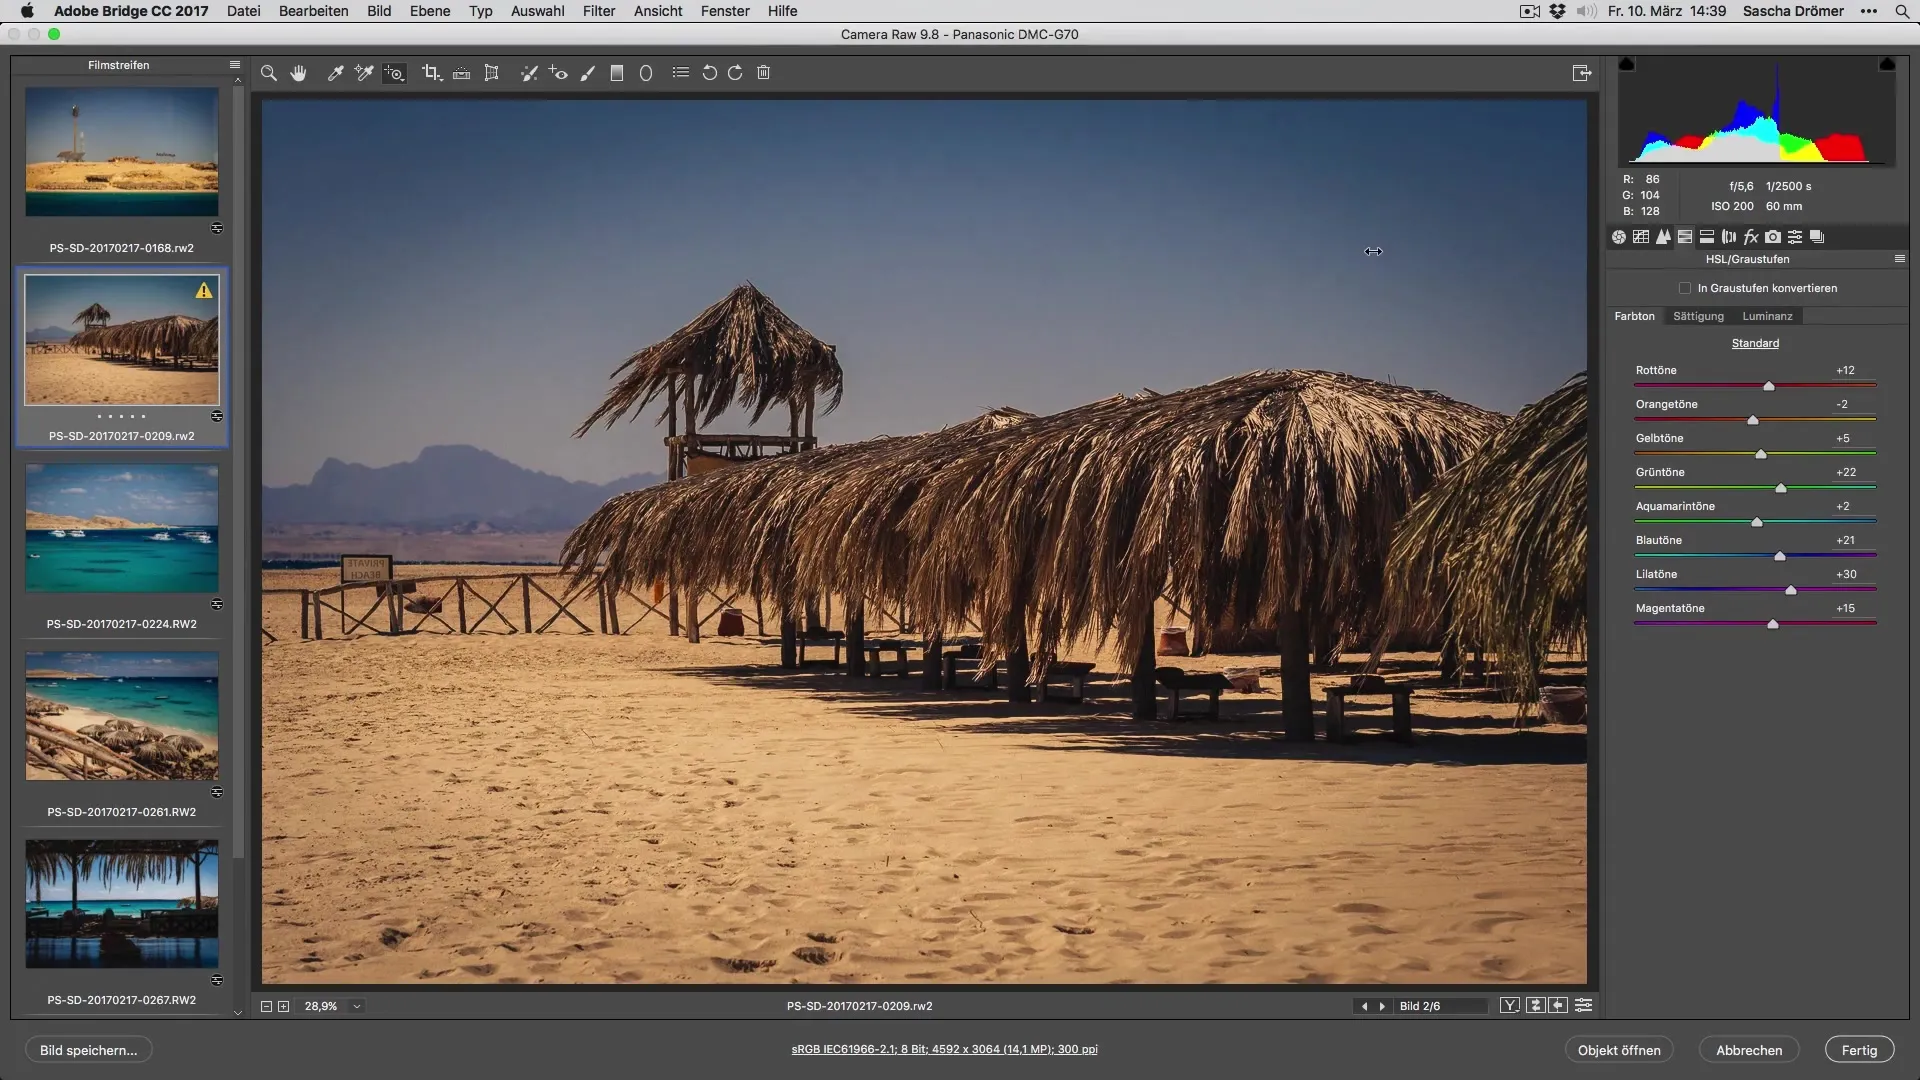
Task: Open the Basic panel aperture icon
Action: click(x=1618, y=237)
